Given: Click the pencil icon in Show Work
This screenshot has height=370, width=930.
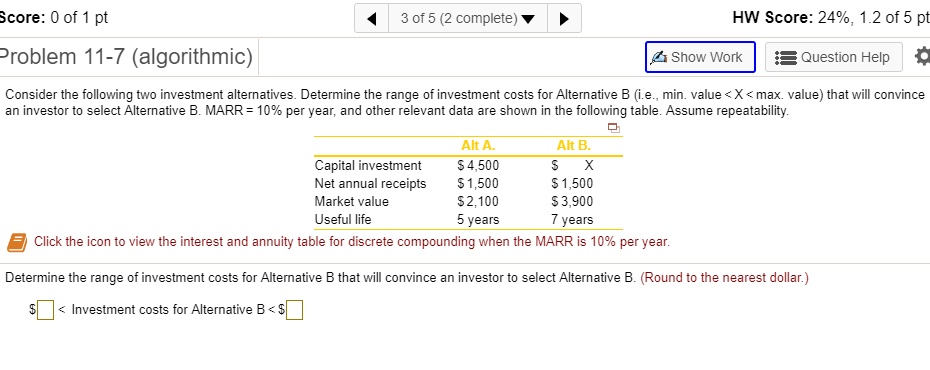Looking at the screenshot, I should click(x=660, y=58).
